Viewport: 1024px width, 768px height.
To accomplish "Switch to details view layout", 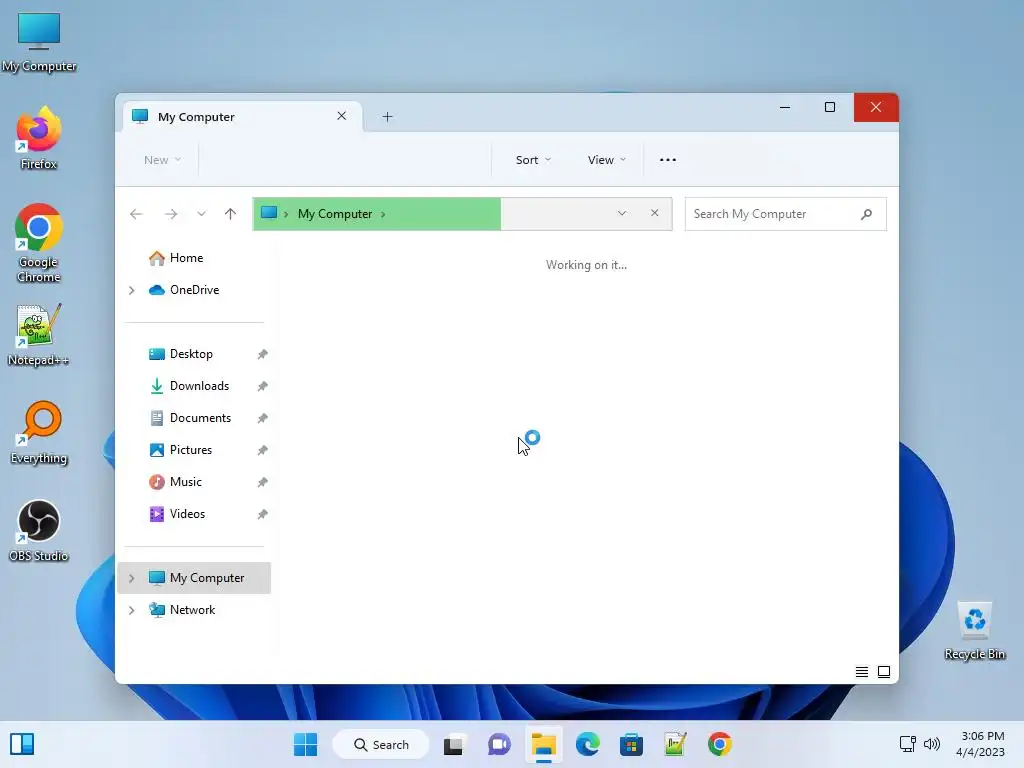I will pyautogui.click(x=861, y=672).
